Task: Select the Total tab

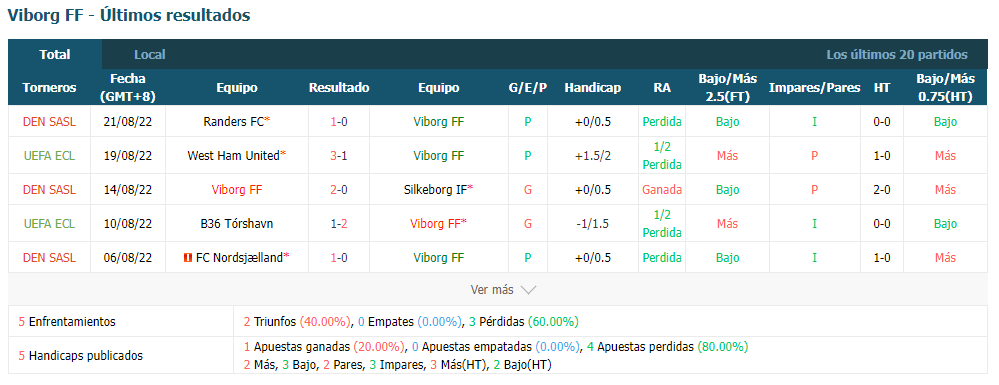Action: (x=55, y=55)
